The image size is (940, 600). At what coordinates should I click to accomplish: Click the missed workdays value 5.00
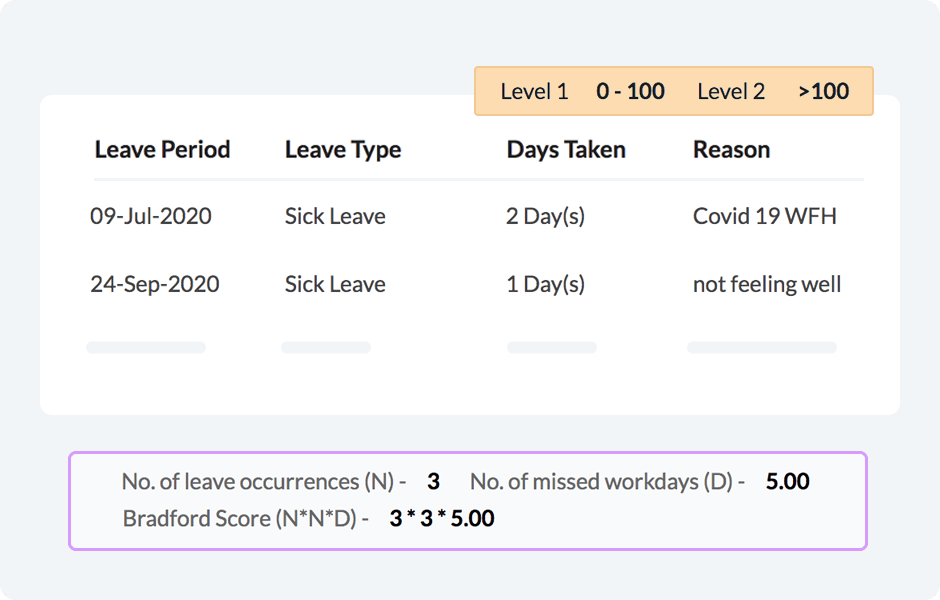pos(787,482)
